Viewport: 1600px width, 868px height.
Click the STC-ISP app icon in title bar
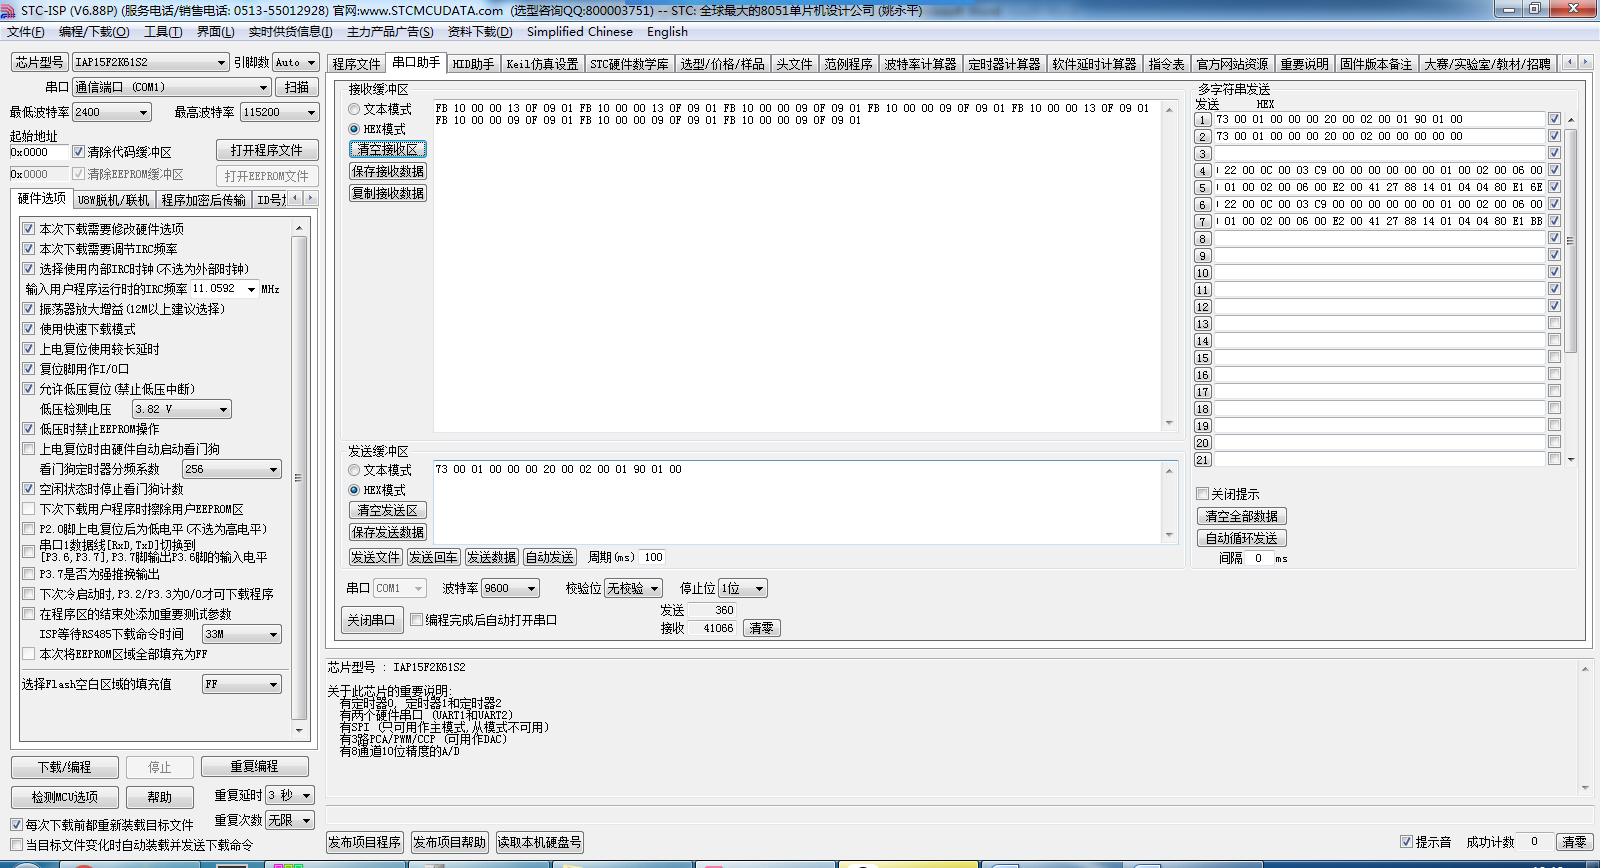[9, 9]
